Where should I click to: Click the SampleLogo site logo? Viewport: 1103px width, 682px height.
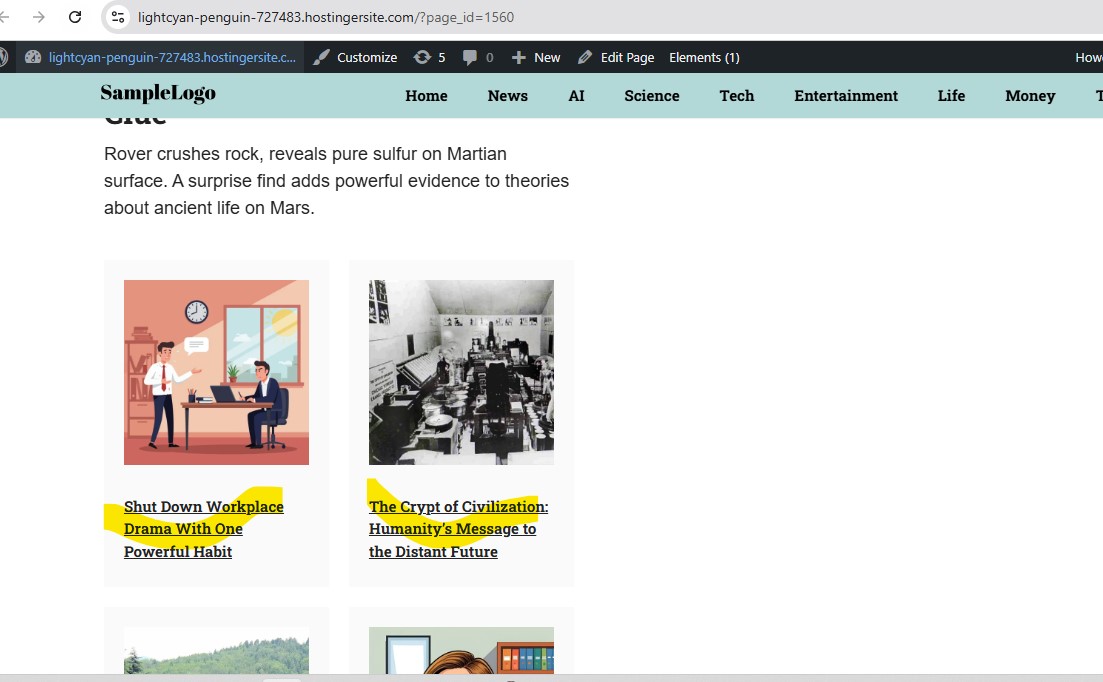158,94
